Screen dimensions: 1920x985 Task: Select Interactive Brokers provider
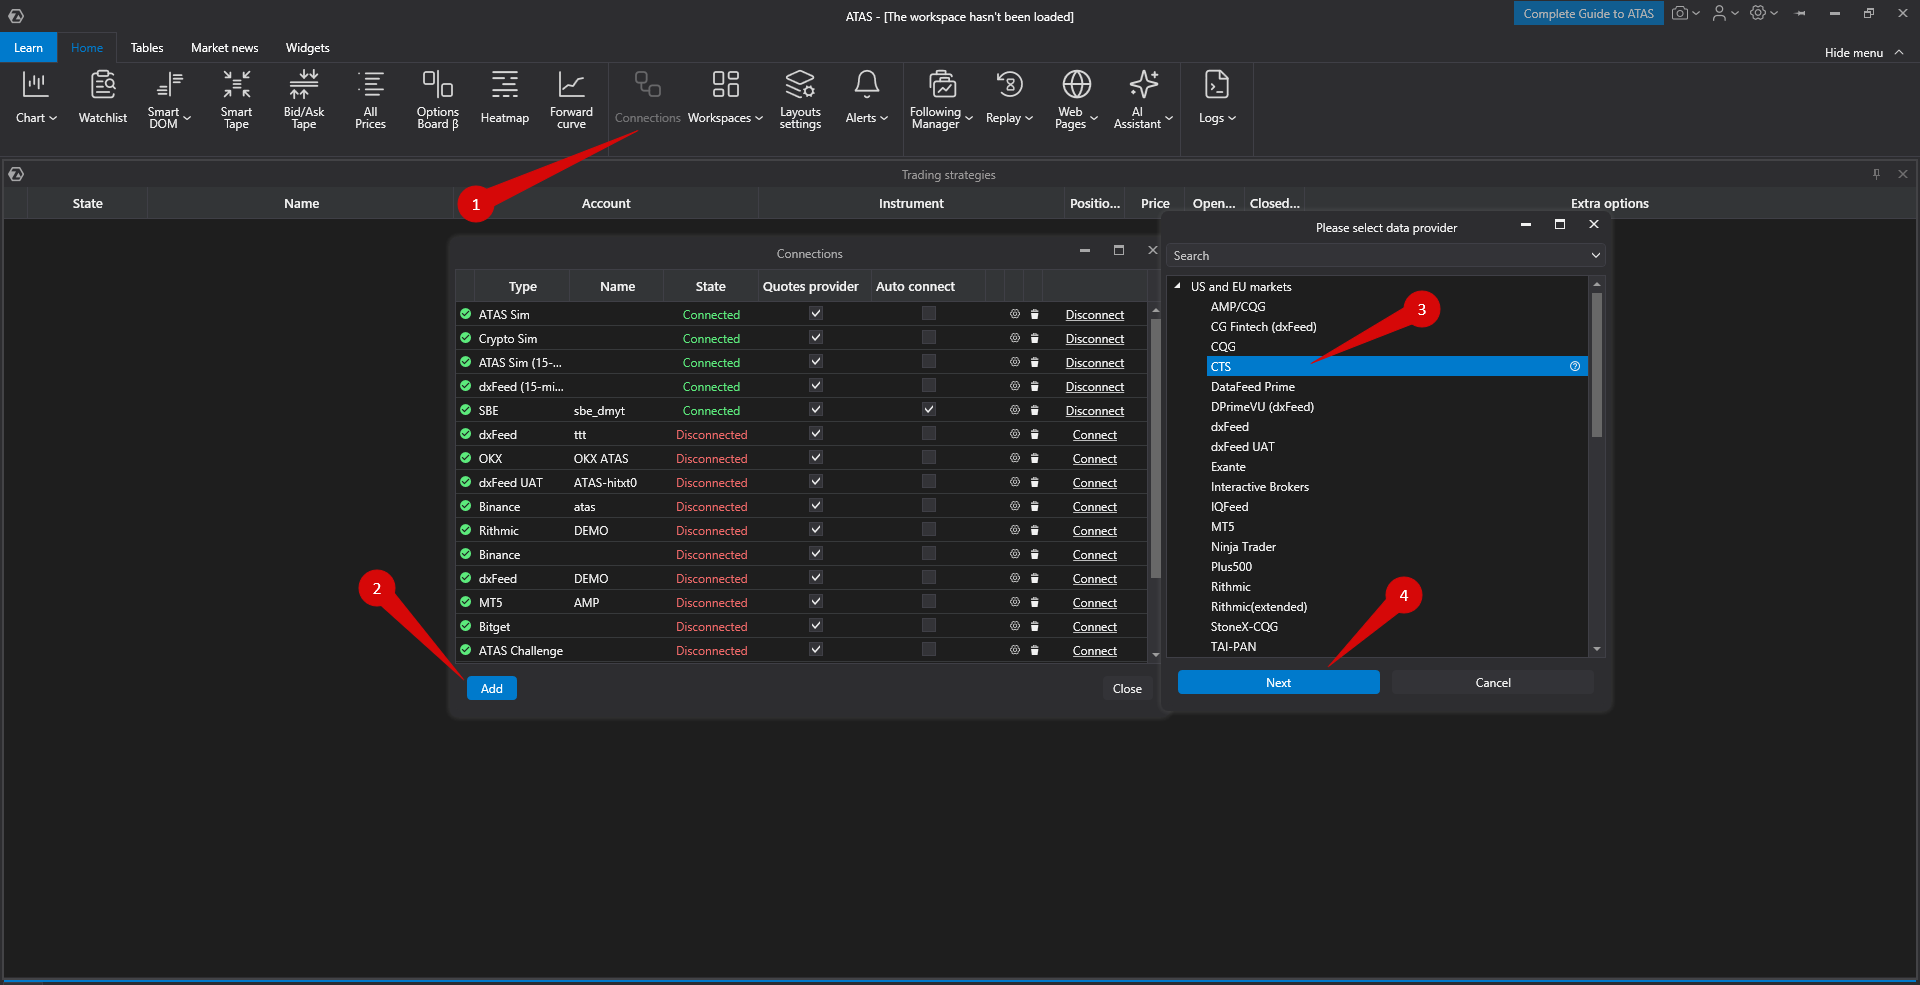(1260, 487)
